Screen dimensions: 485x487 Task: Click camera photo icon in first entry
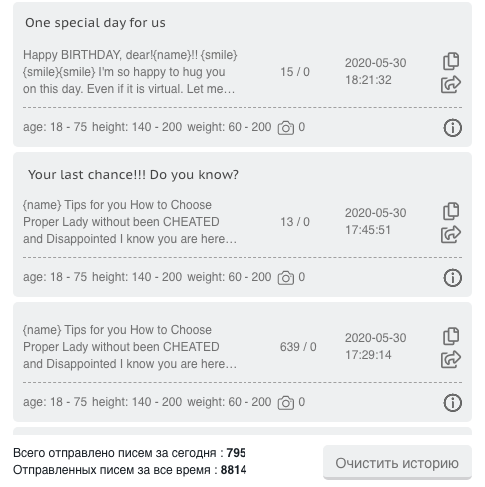tap(286, 128)
